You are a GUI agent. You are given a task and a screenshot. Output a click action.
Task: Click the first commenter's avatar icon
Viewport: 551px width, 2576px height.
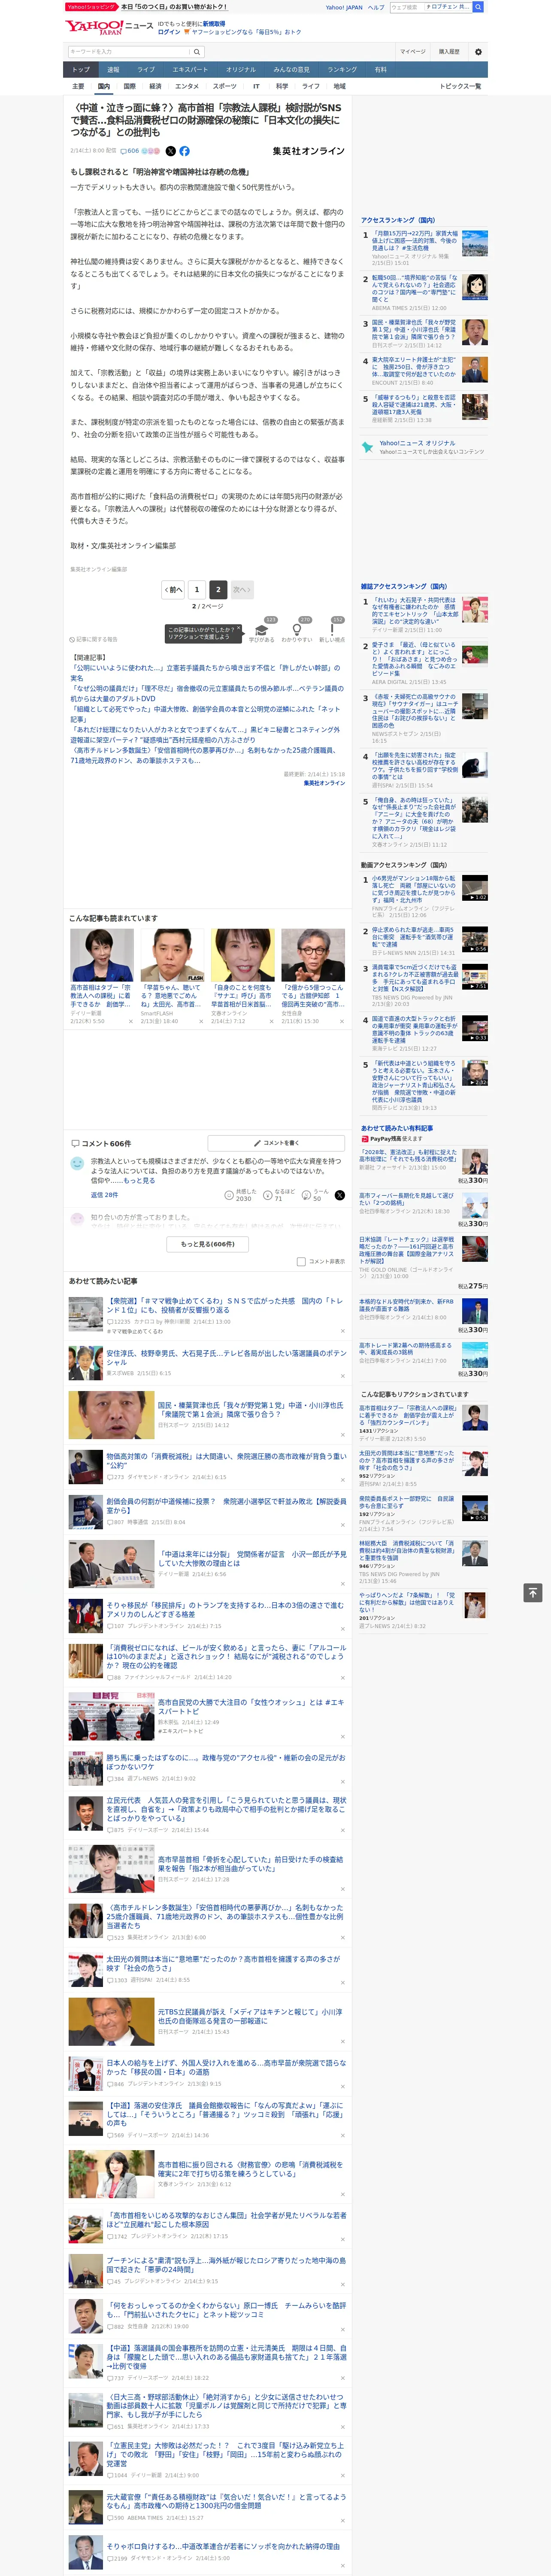[77, 1163]
